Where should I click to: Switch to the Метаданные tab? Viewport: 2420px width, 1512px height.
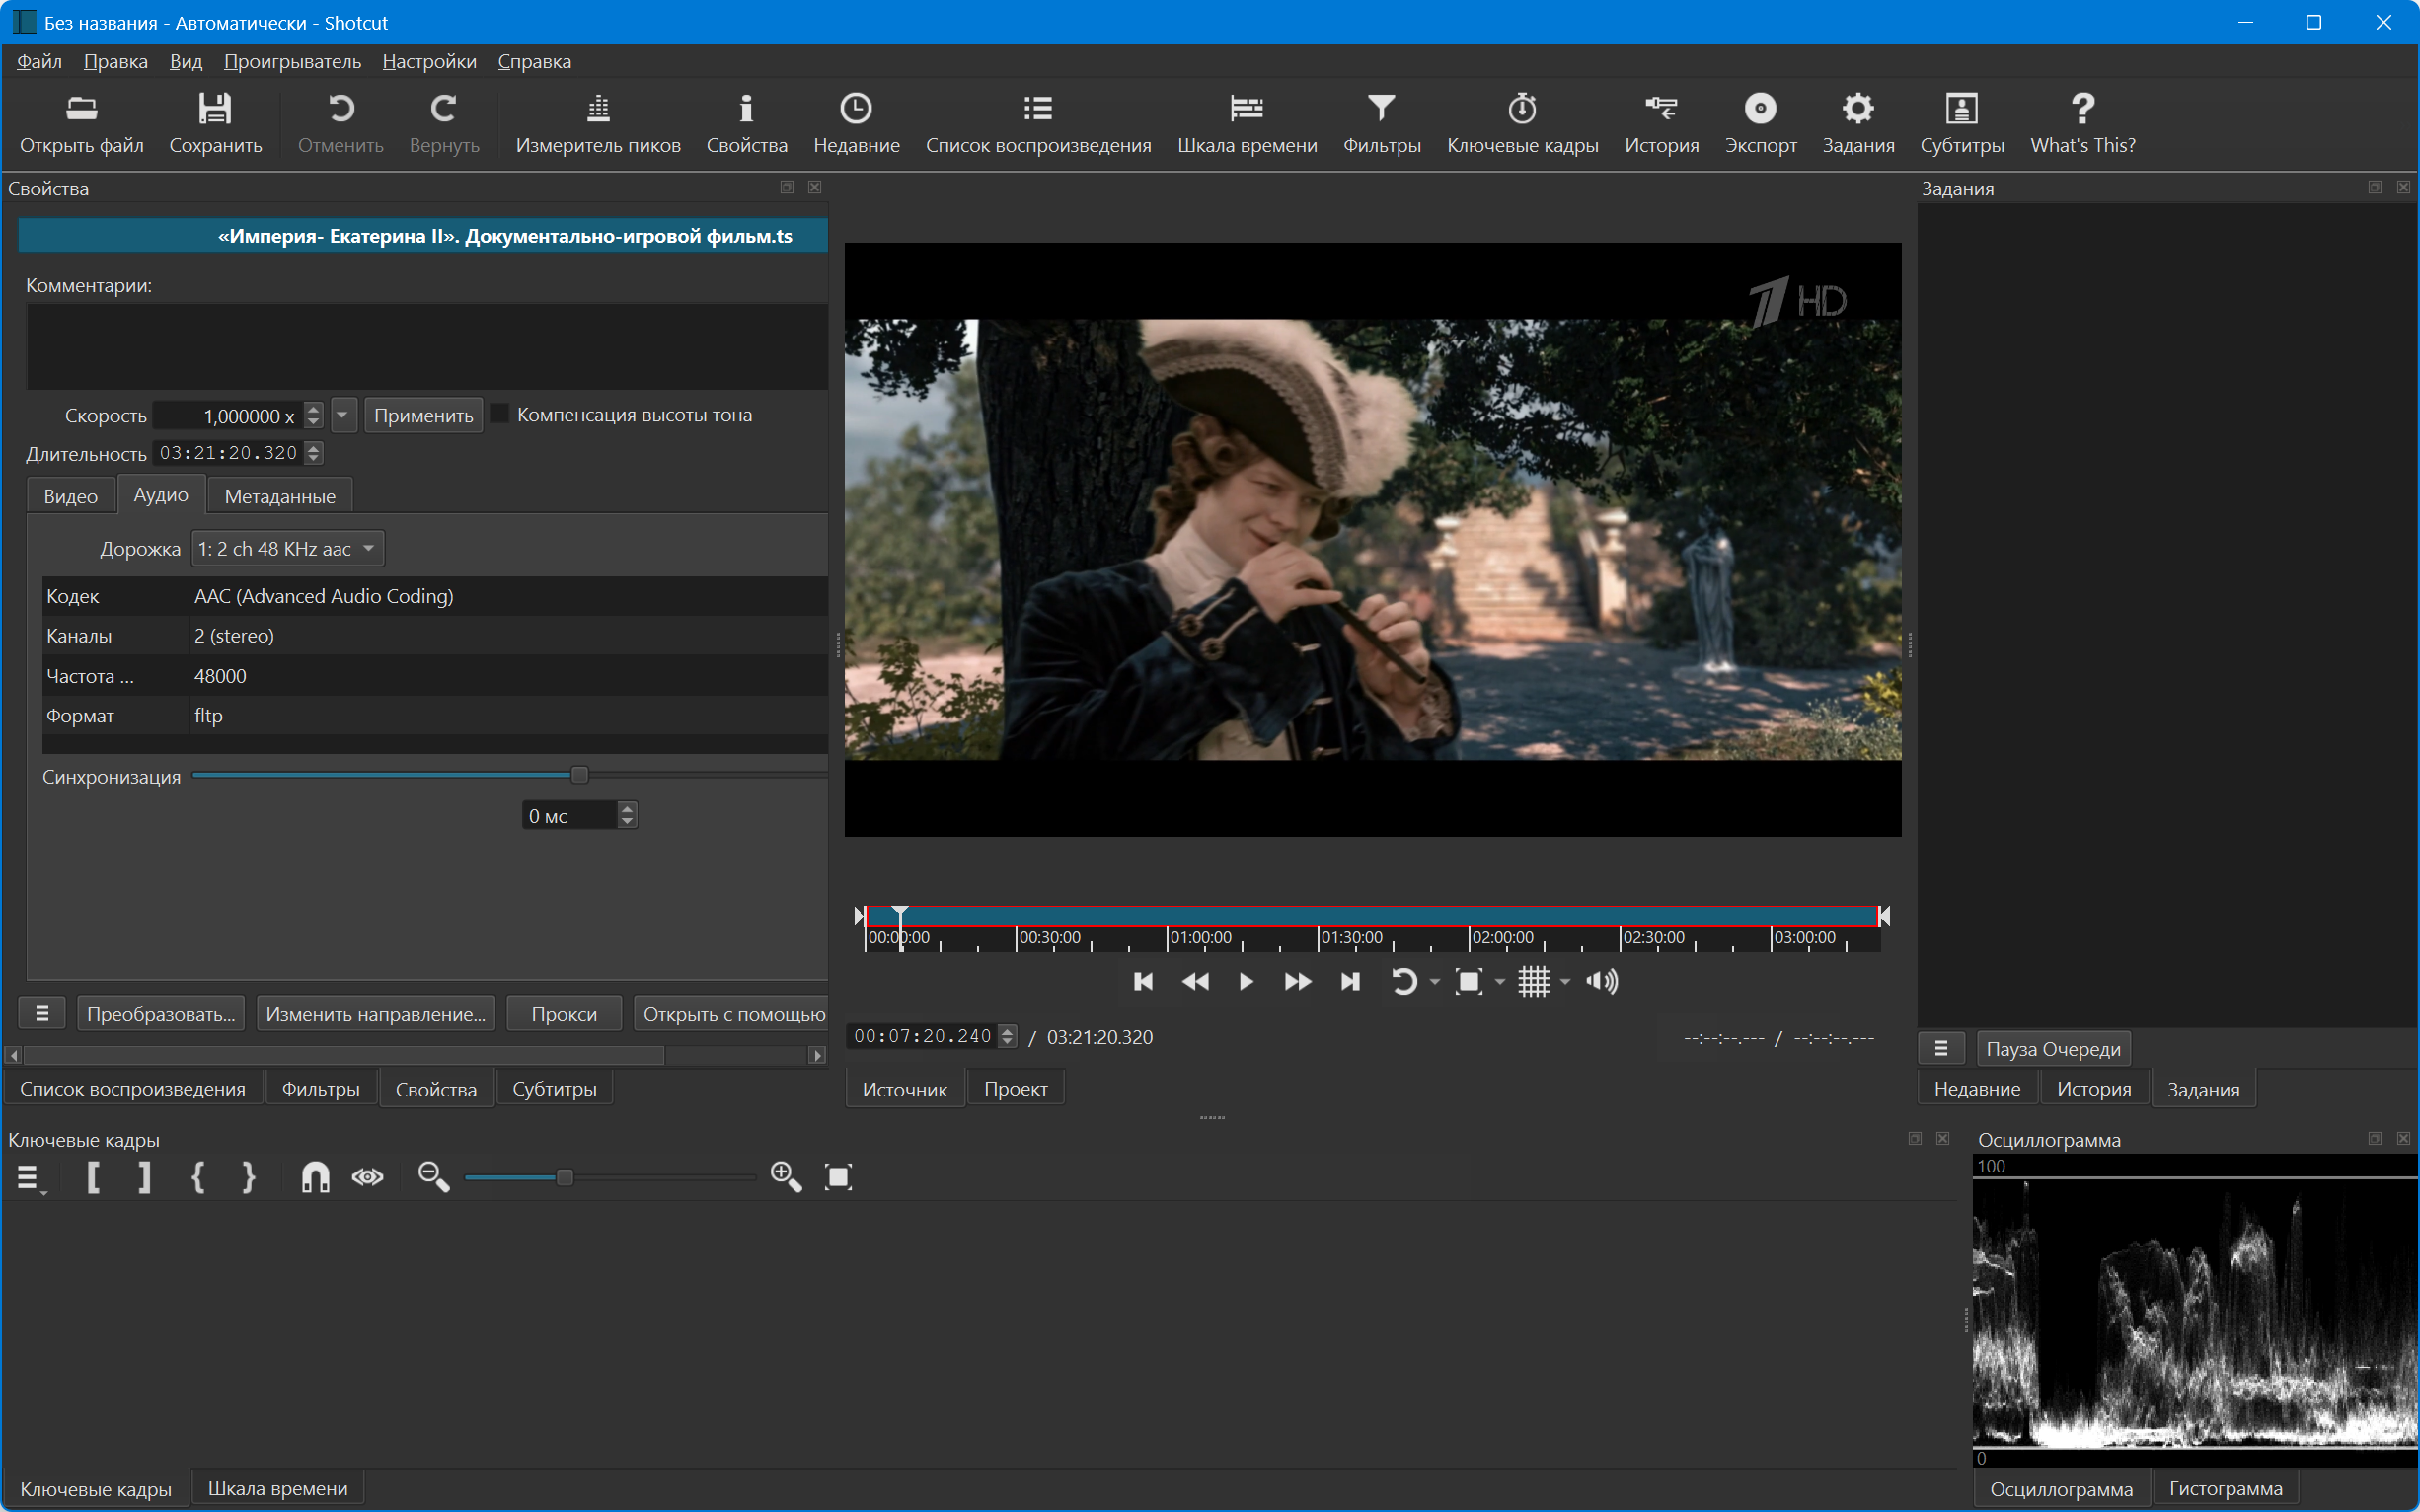click(279, 496)
